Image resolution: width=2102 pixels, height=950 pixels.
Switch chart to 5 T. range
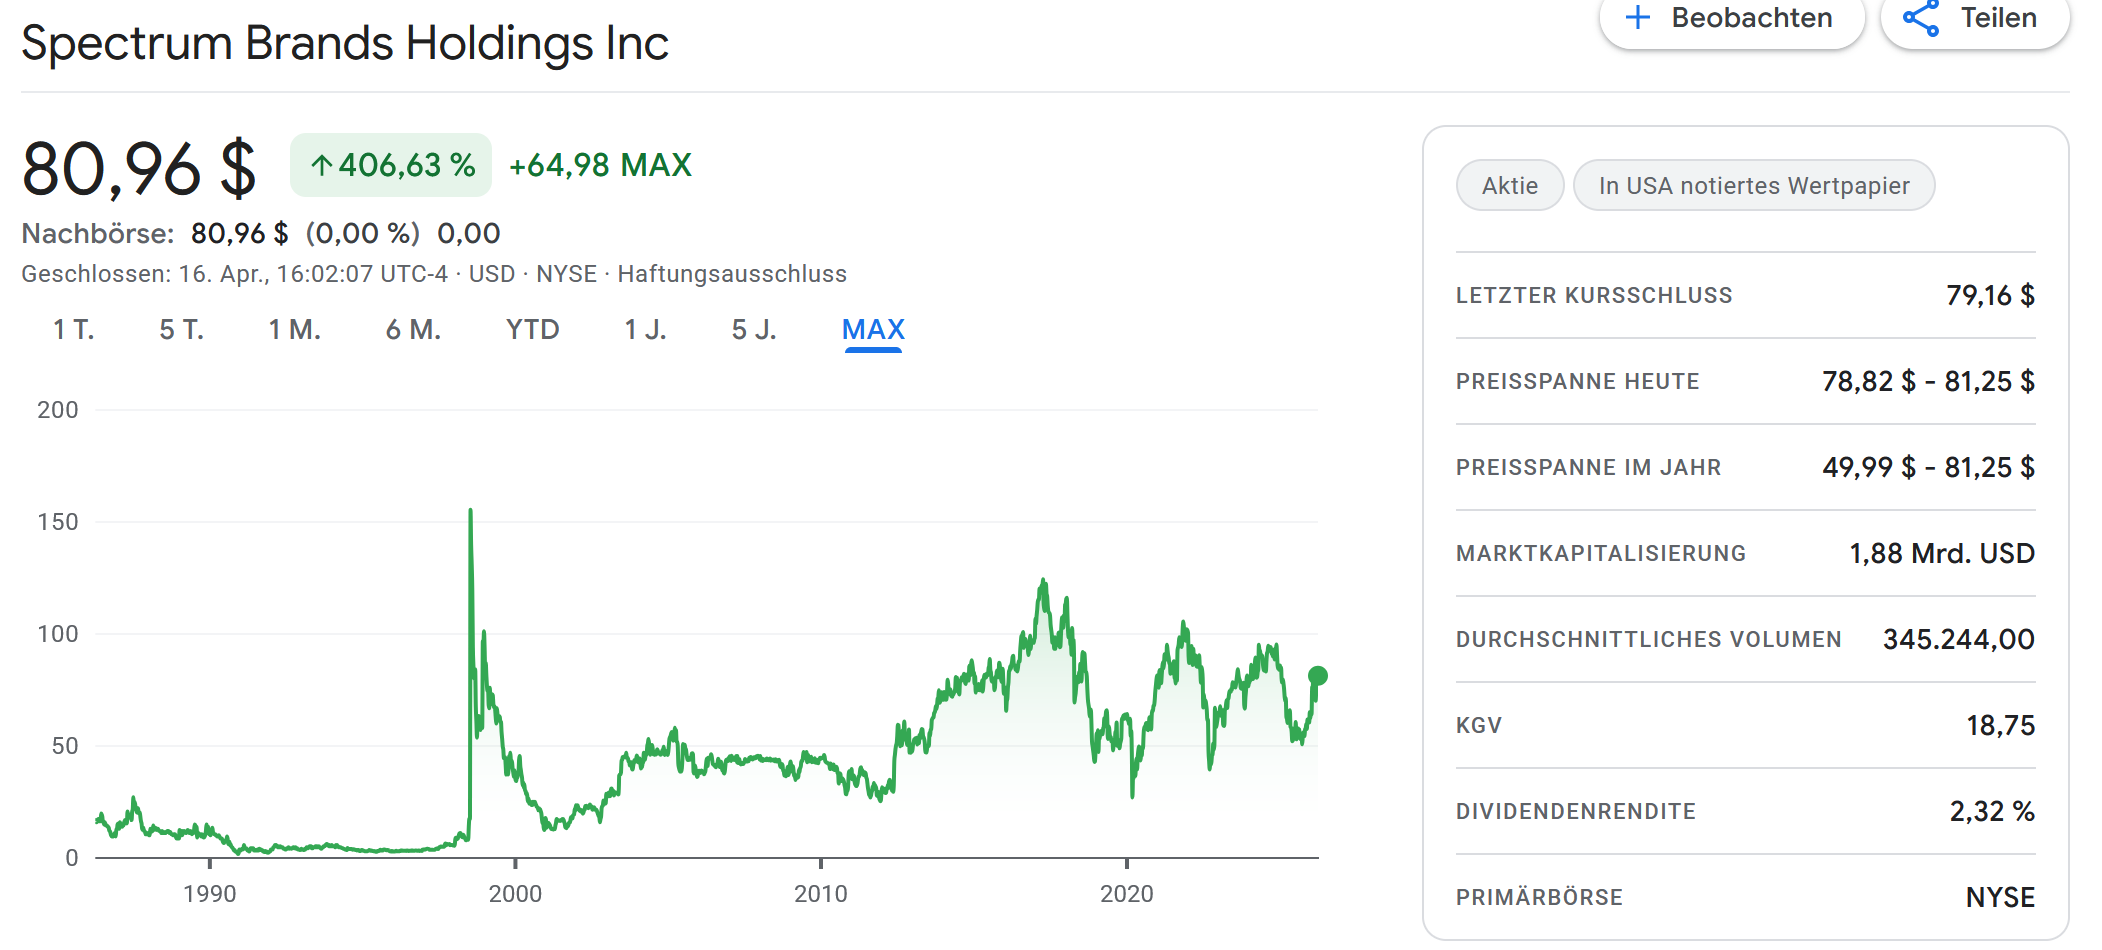[x=181, y=330]
